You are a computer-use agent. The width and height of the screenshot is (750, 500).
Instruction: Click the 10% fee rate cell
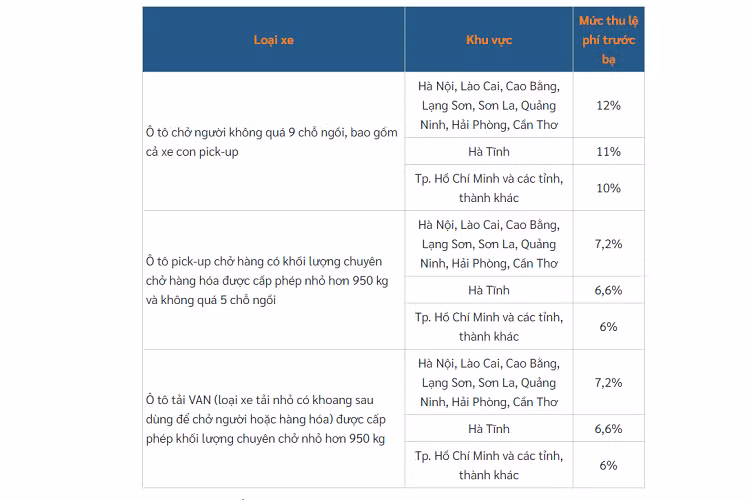click(x=609, y=188)
